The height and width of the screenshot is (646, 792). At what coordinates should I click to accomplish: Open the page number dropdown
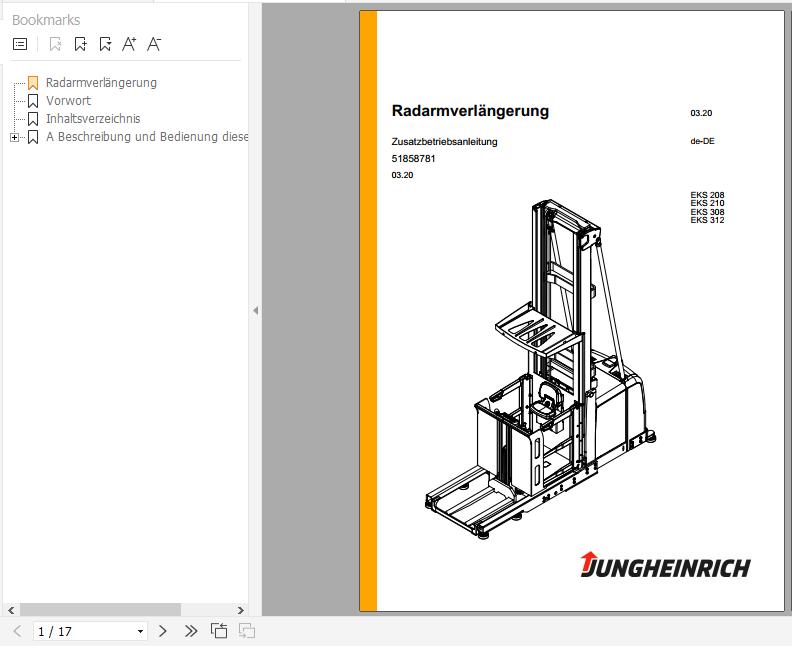pyautogui.click(x=140, y=631)
